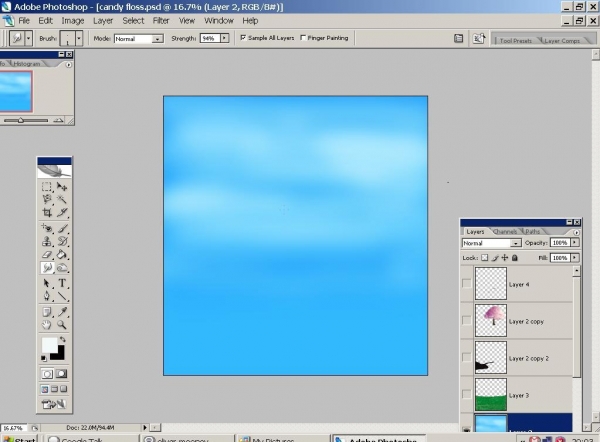Toggle visibility of Layer 3
Image resolution: width=600 pixels, height=442 pixels.
(x=466, y=394)
